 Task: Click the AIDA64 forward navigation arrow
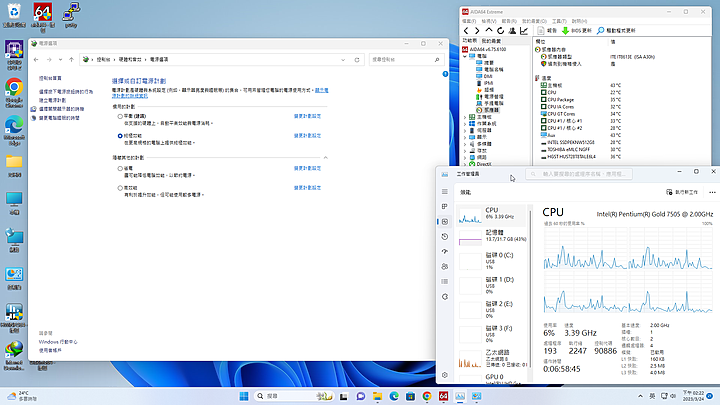tap(477, 31)
